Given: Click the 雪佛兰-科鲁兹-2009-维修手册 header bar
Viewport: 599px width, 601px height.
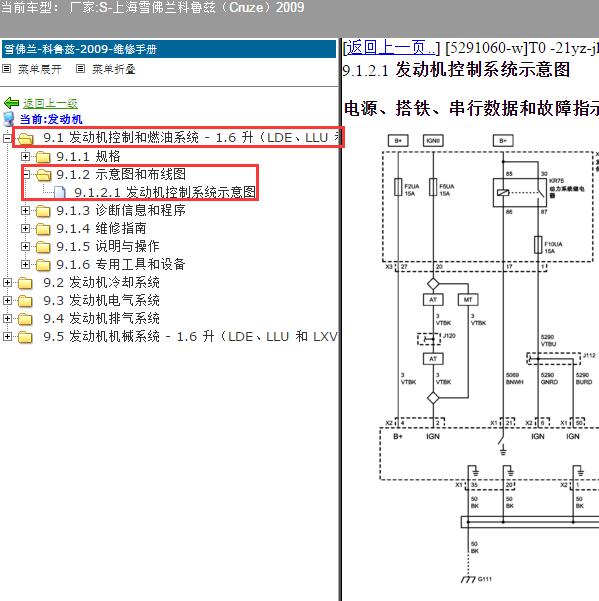Looking at the screenshot, I should point(169,49).
